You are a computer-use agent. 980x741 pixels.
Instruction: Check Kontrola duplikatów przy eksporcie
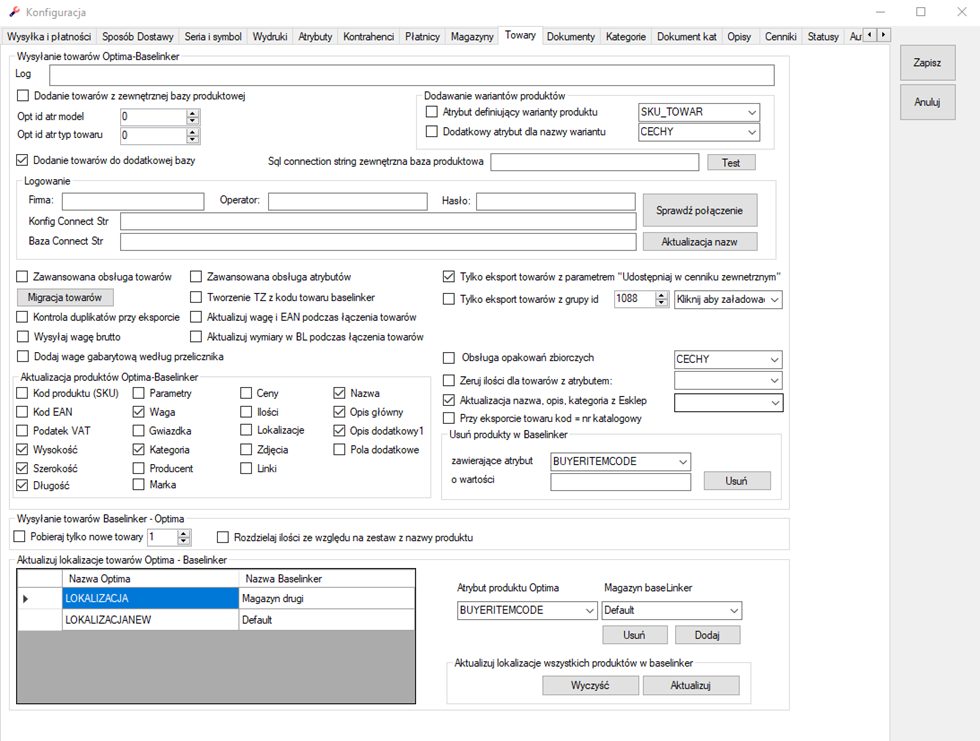tap(22, 317)
